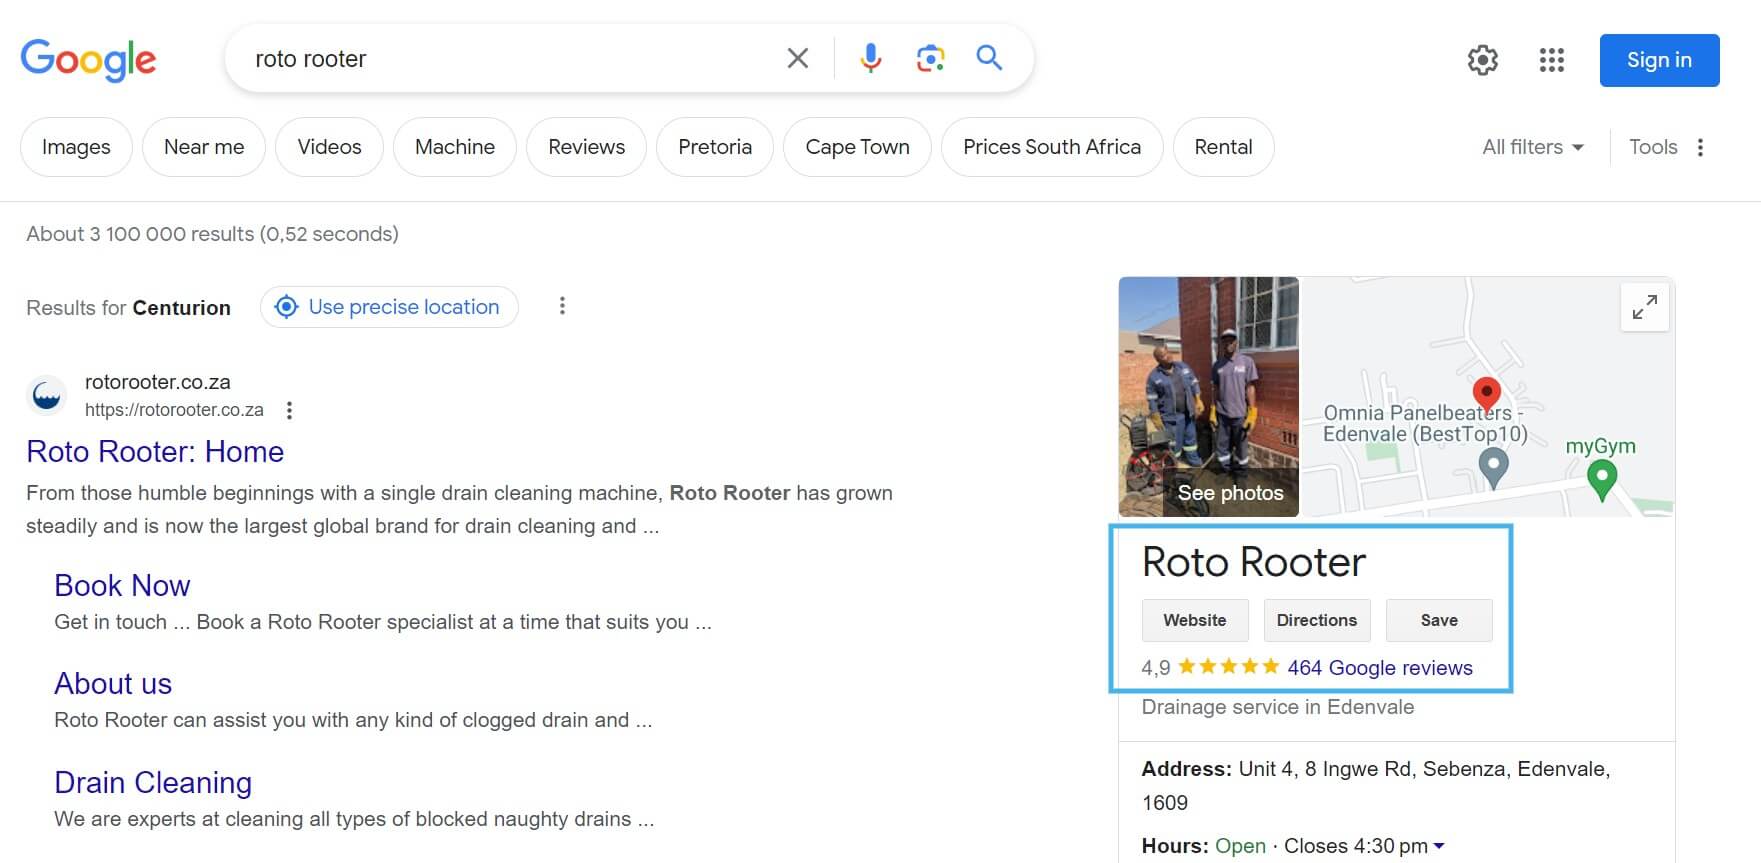
Task: Expand opening hours dropdown arrow
Action: point(1439,847)
